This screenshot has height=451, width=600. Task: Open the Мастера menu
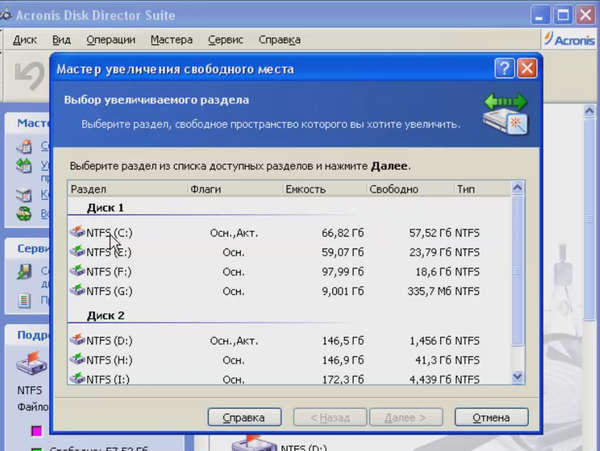[x=171, y=40]
